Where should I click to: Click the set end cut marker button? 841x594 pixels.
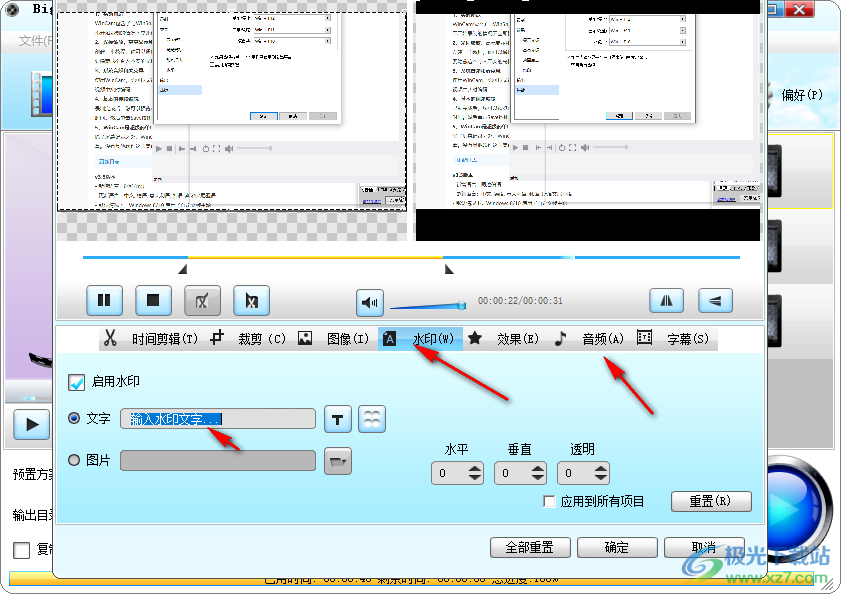pos(252,300)
